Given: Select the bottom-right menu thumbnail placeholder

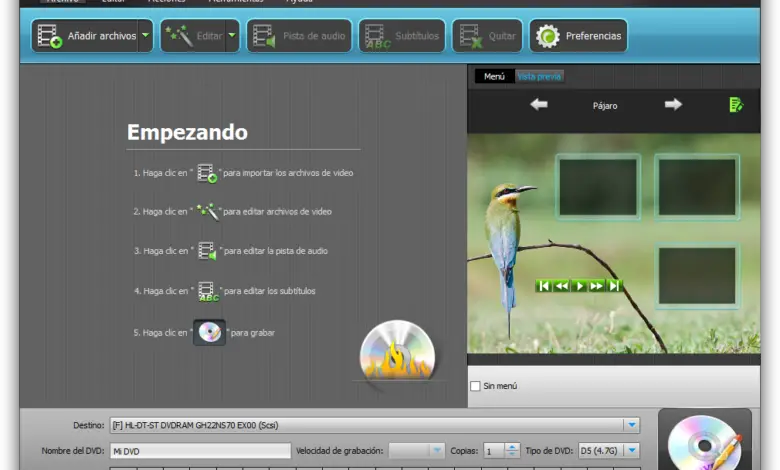Looking at the screenshot, I should [697, 276].
